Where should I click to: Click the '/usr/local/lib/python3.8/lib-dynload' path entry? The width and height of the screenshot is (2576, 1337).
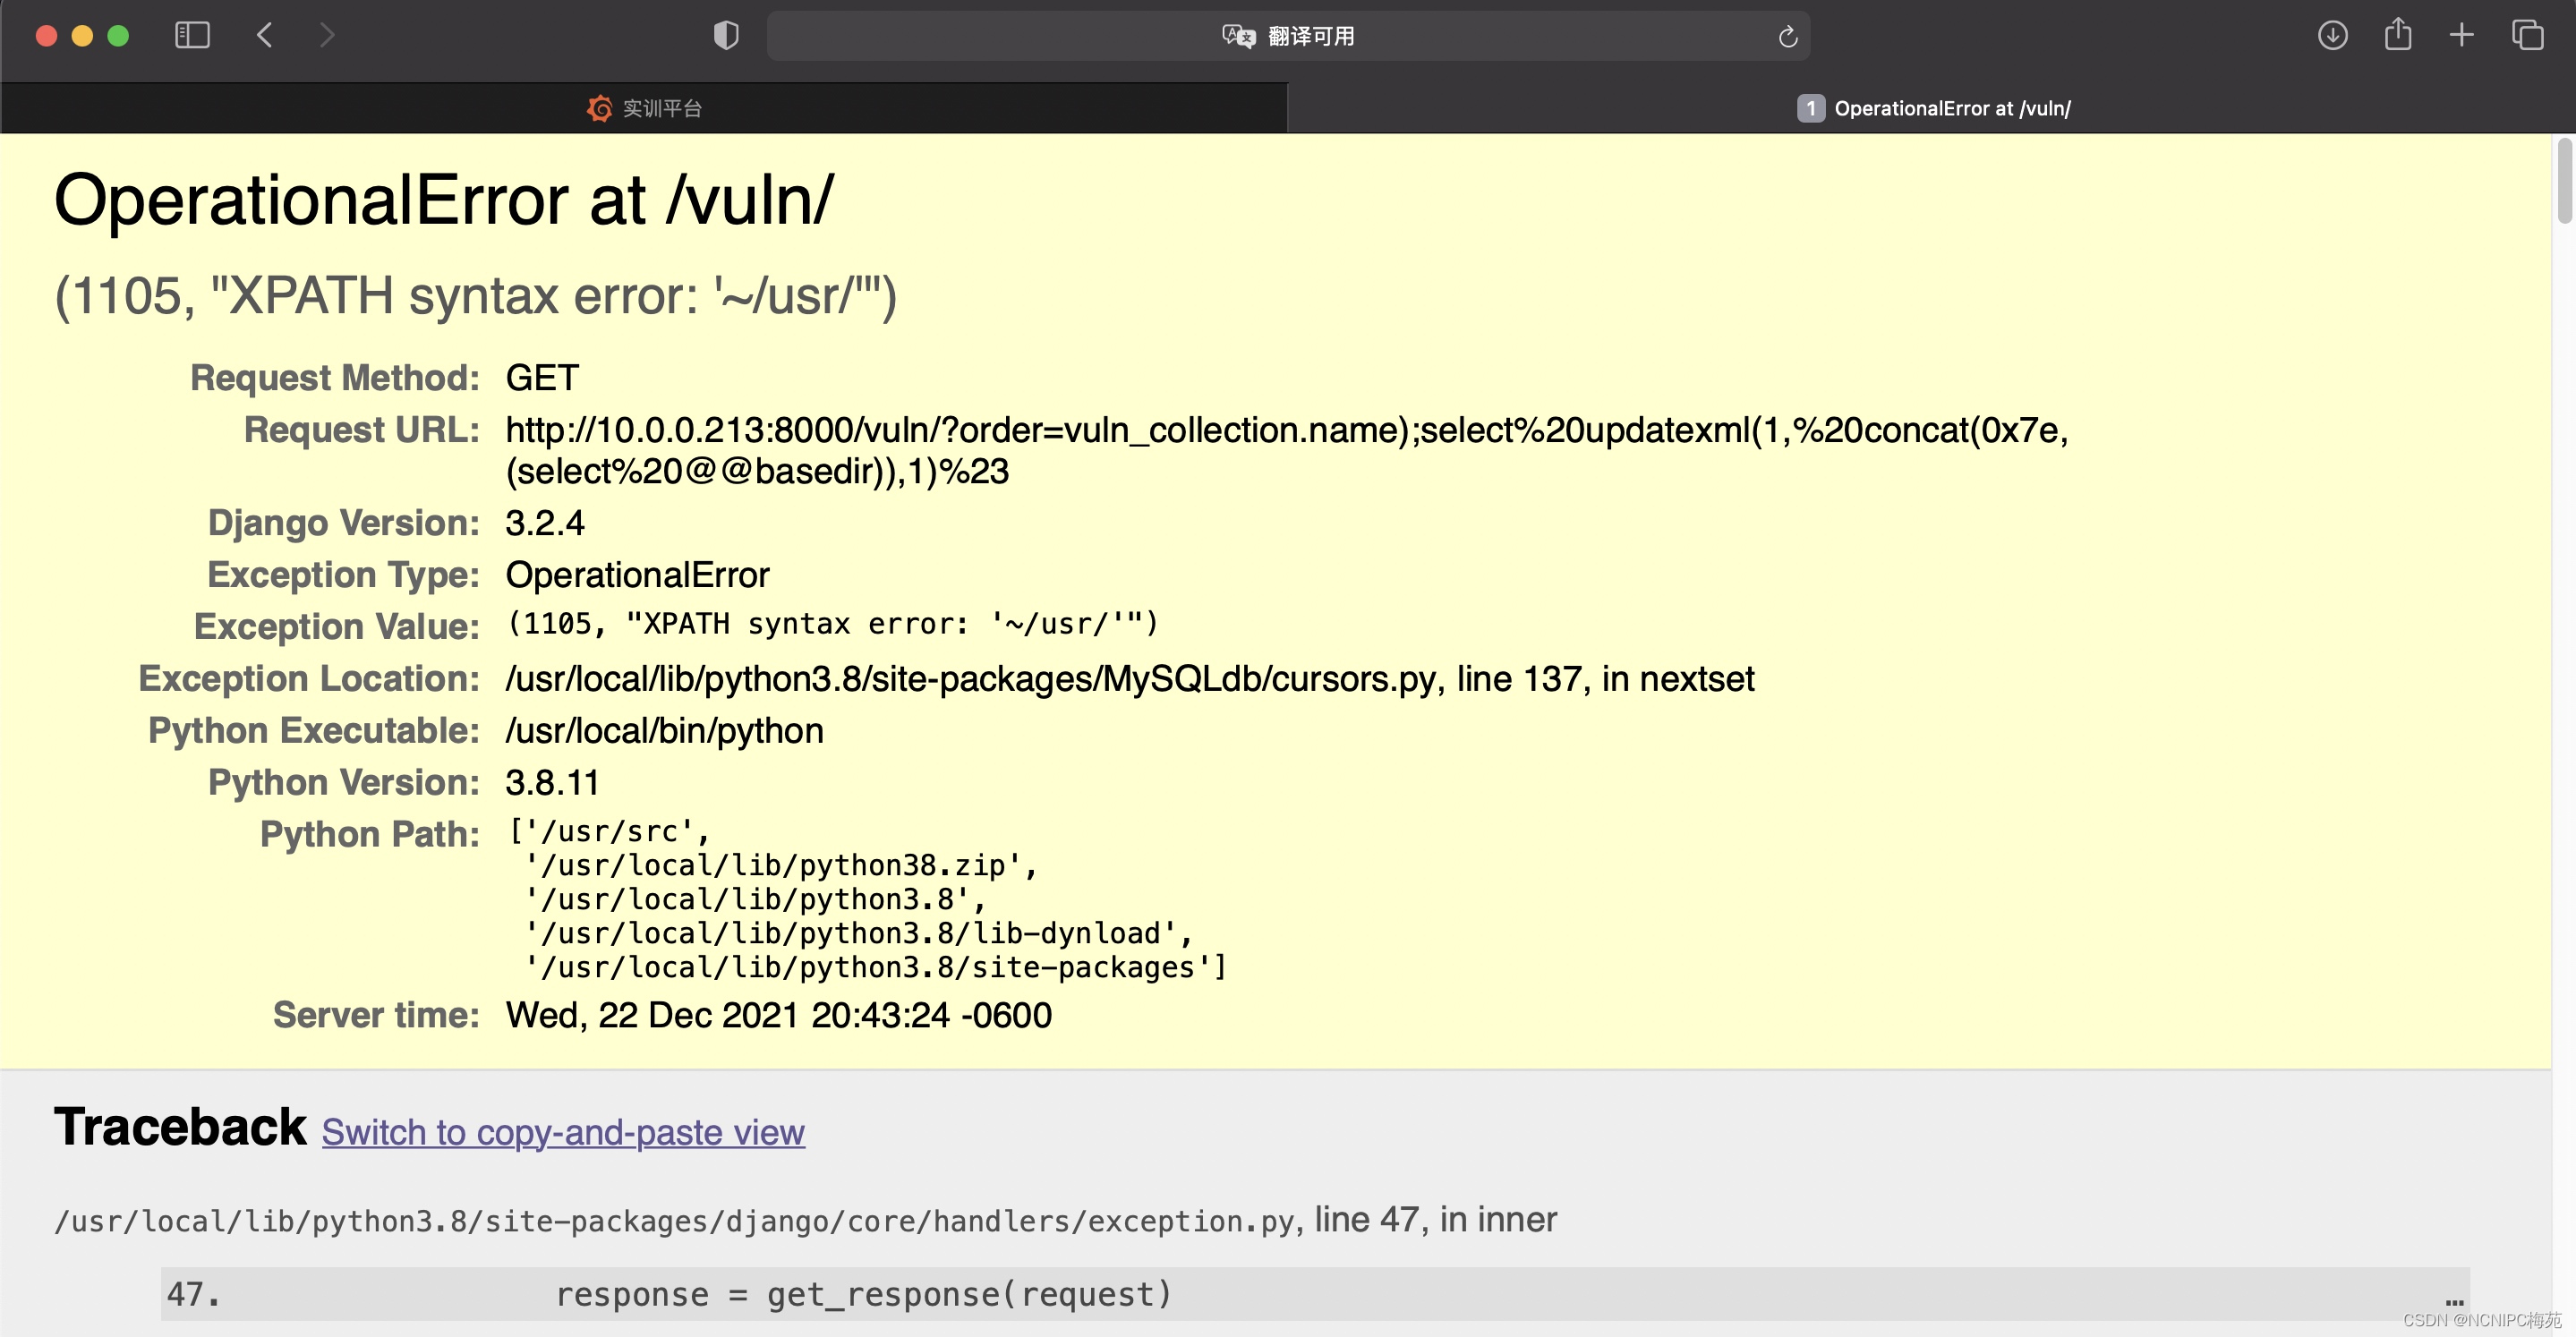point(858,933)
